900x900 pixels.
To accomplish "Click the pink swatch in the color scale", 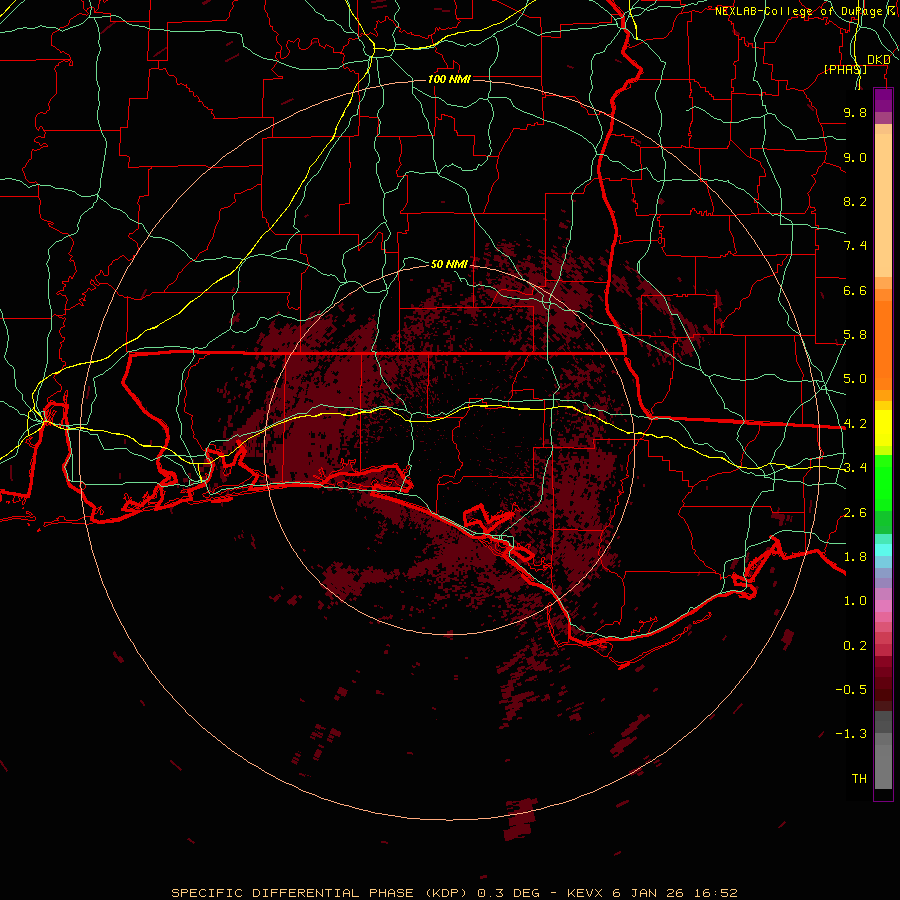I will coord(883,606).
